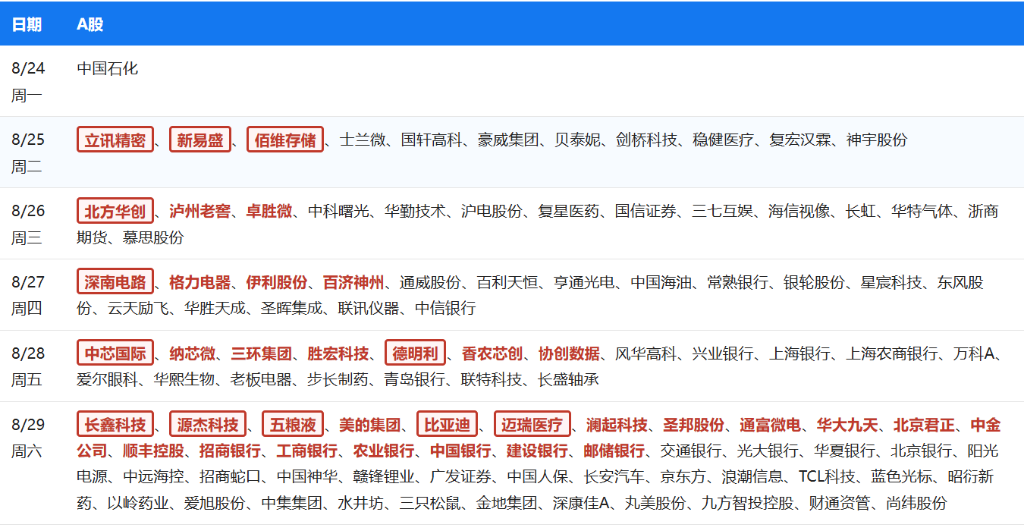Click 中信银行 stock name
1024x529 pixels.
pos(446,308)
